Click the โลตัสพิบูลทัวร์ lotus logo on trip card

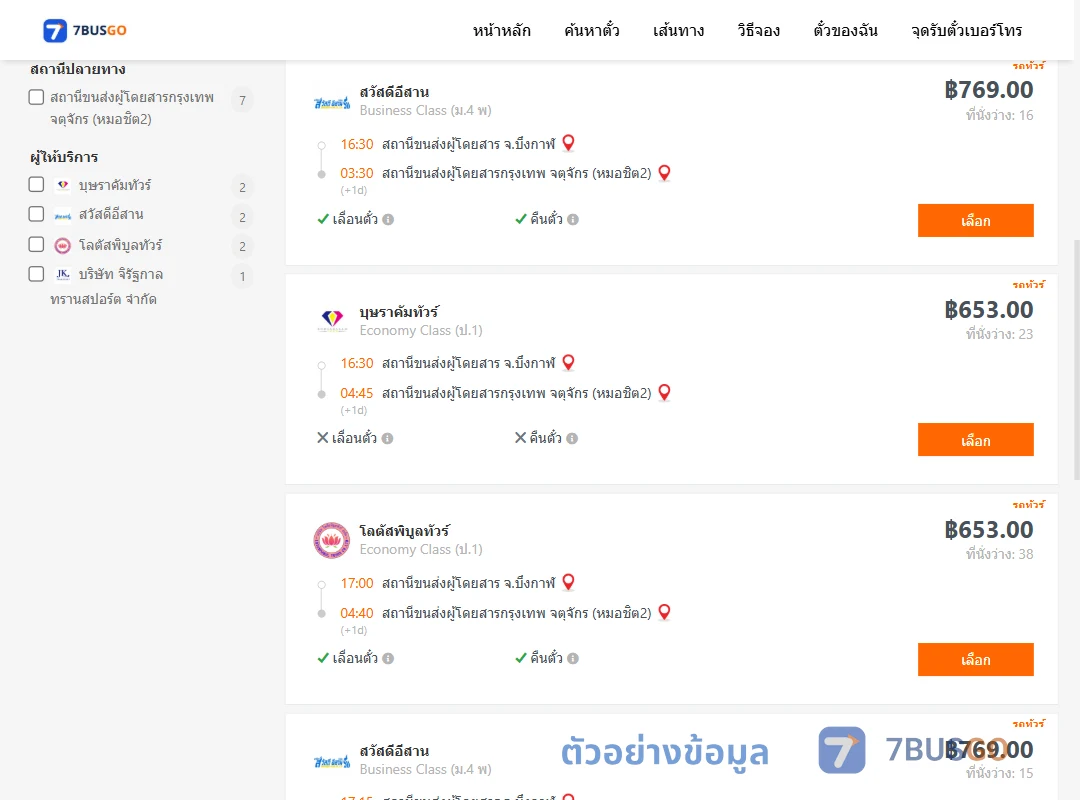tap(332, 540)
